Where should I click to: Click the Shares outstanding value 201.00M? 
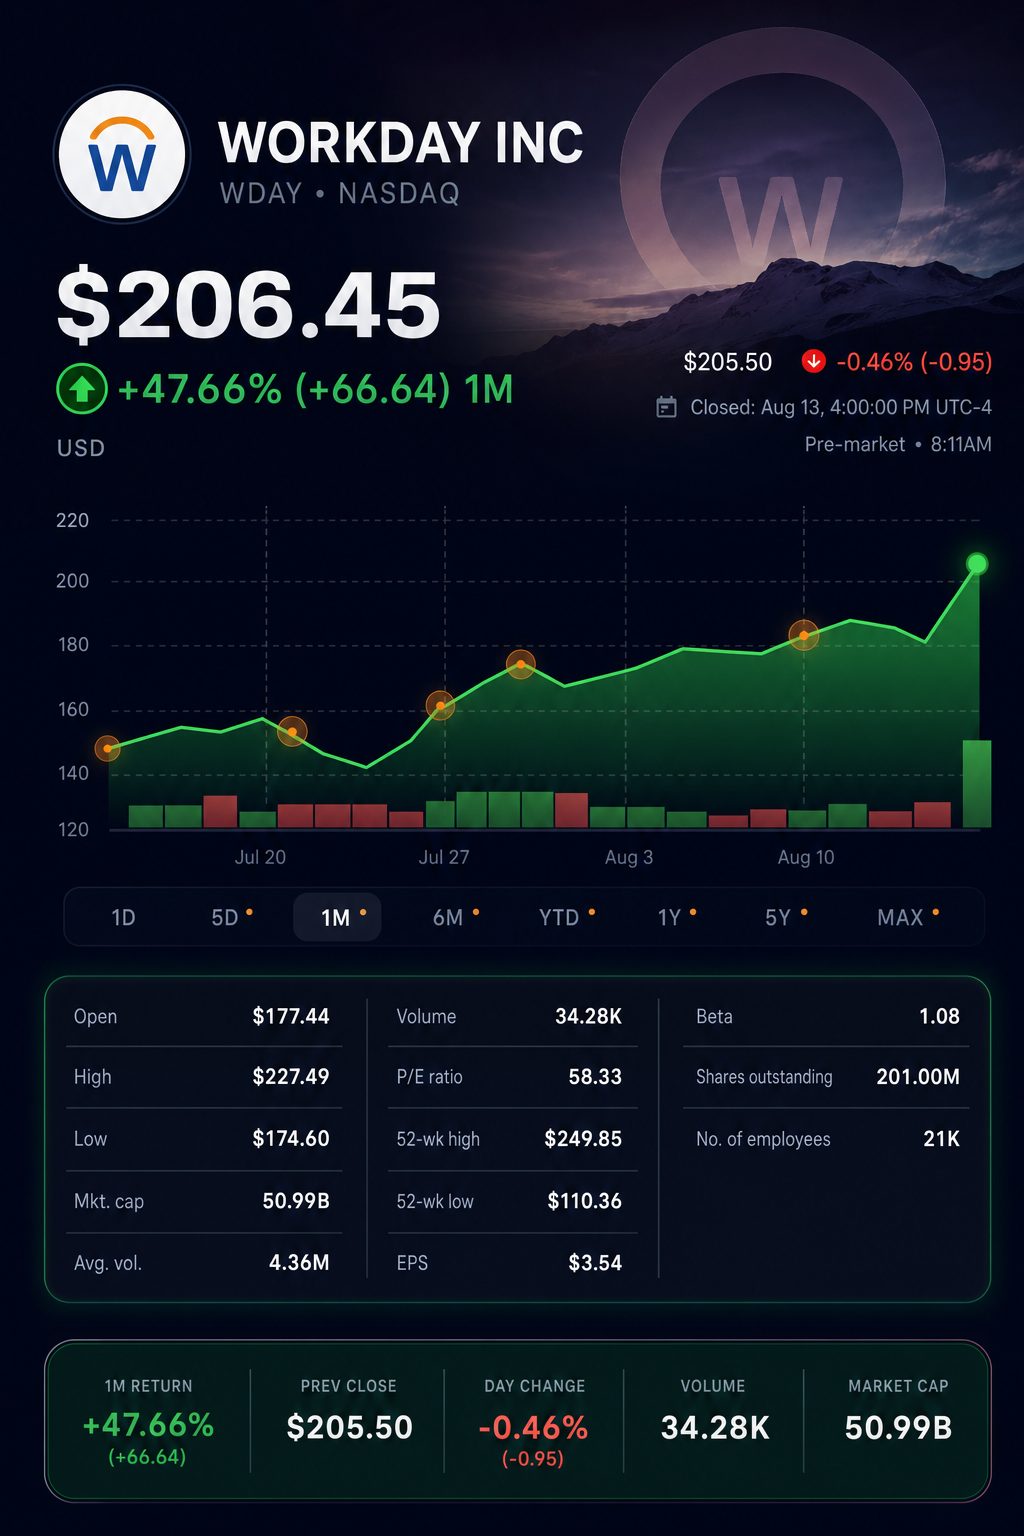click(918, 1077)
